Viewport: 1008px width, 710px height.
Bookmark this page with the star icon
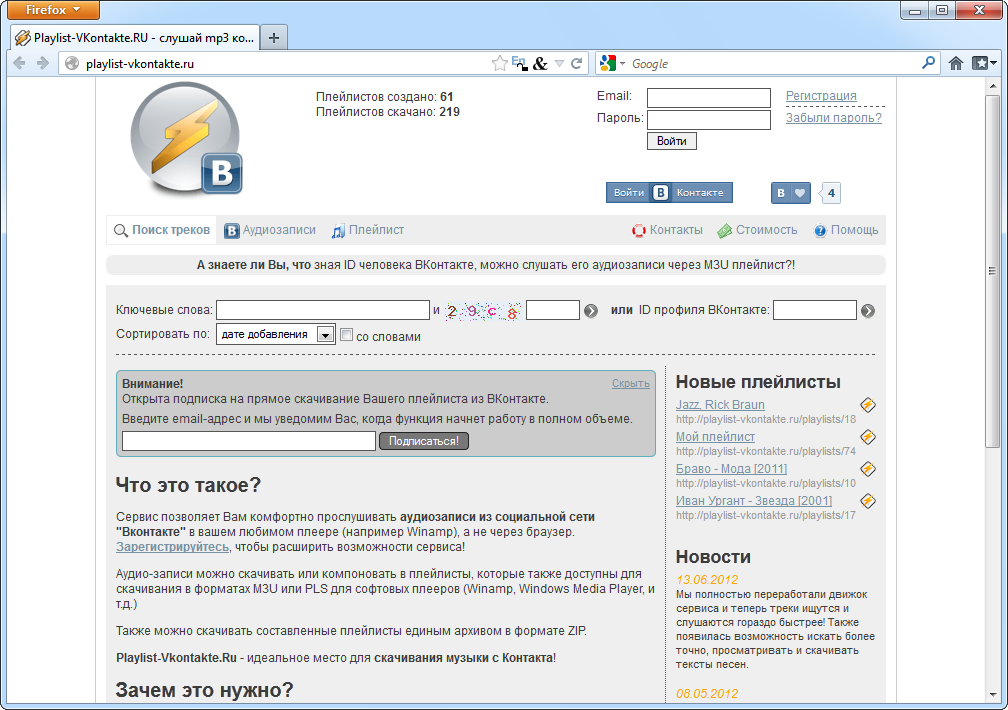click(x=499, y=63)
